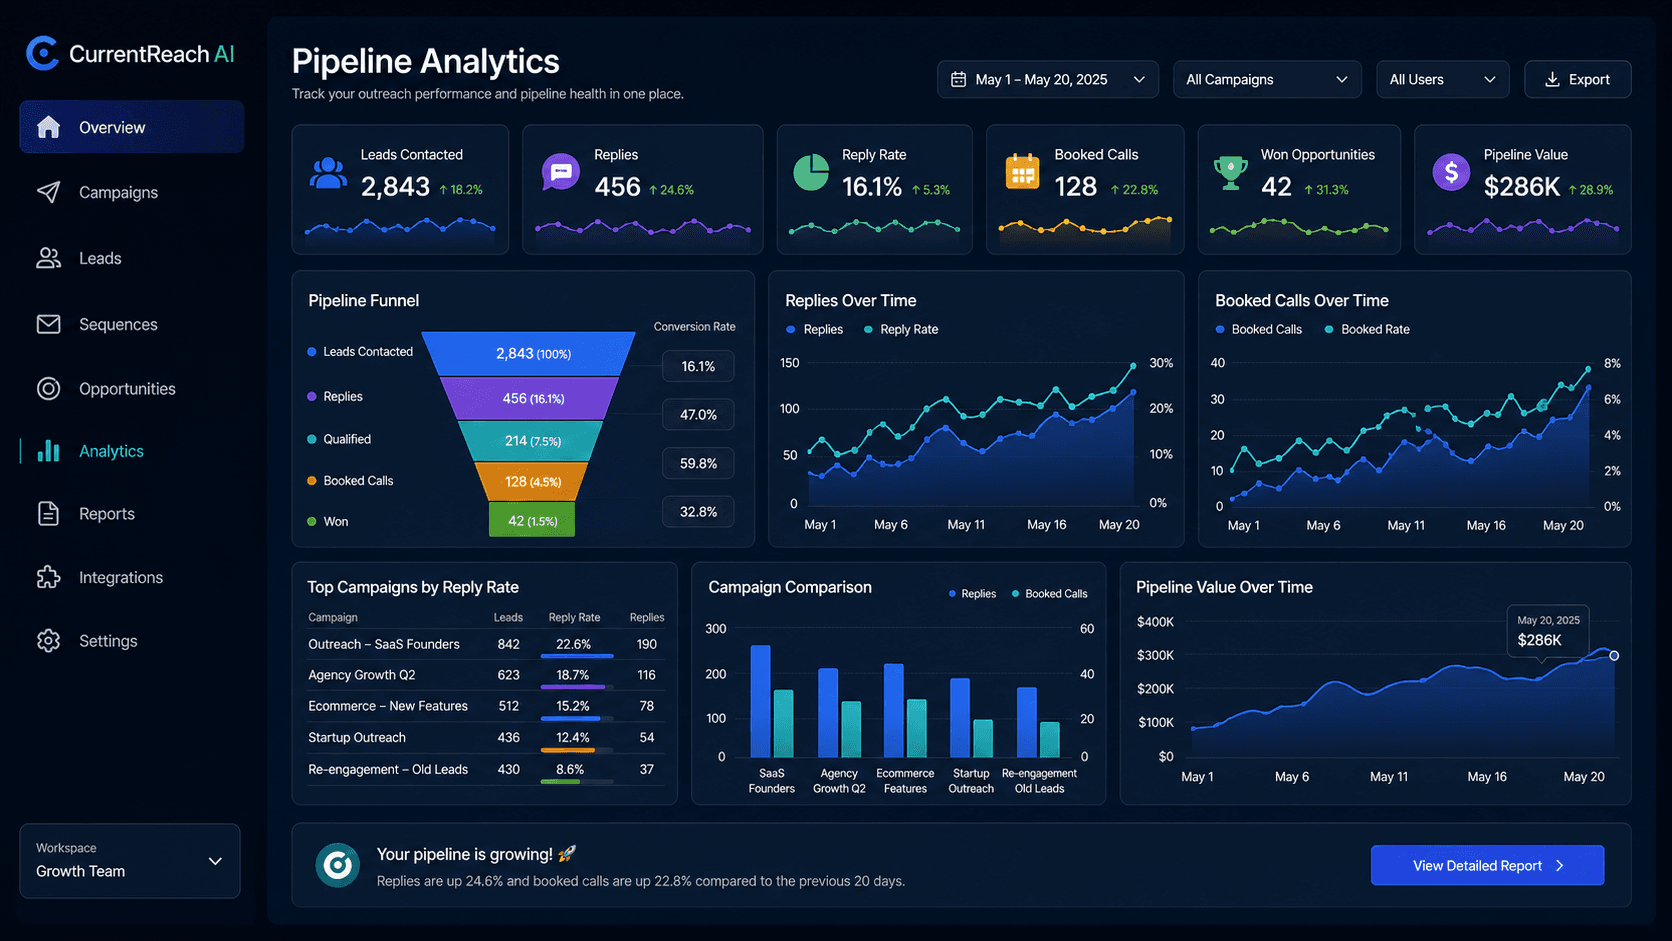
Task: Go to Integrations
Action: coord(132,577)
